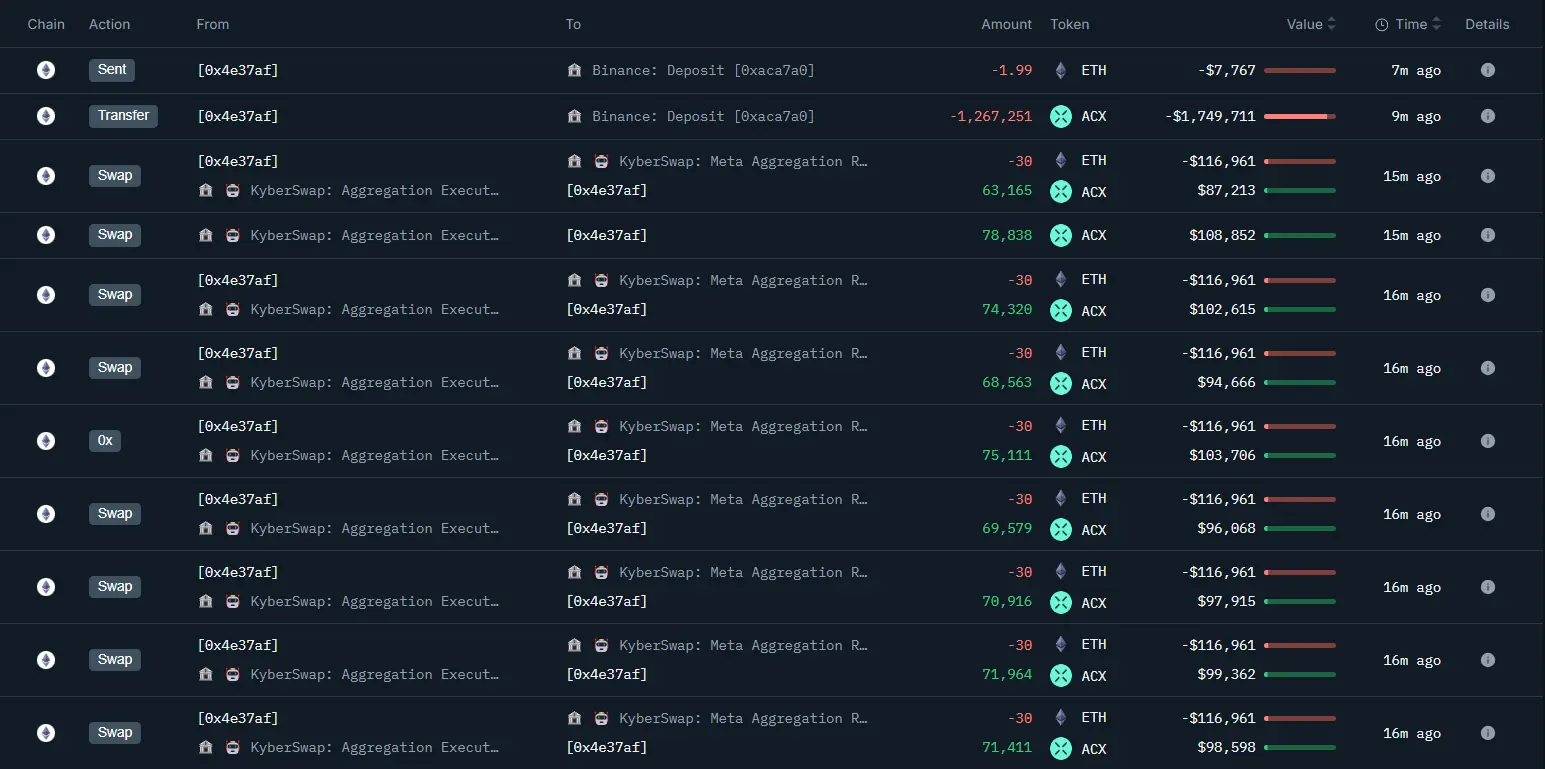
Task: Click the Sent action badge
Action: (x=111, y=70)
